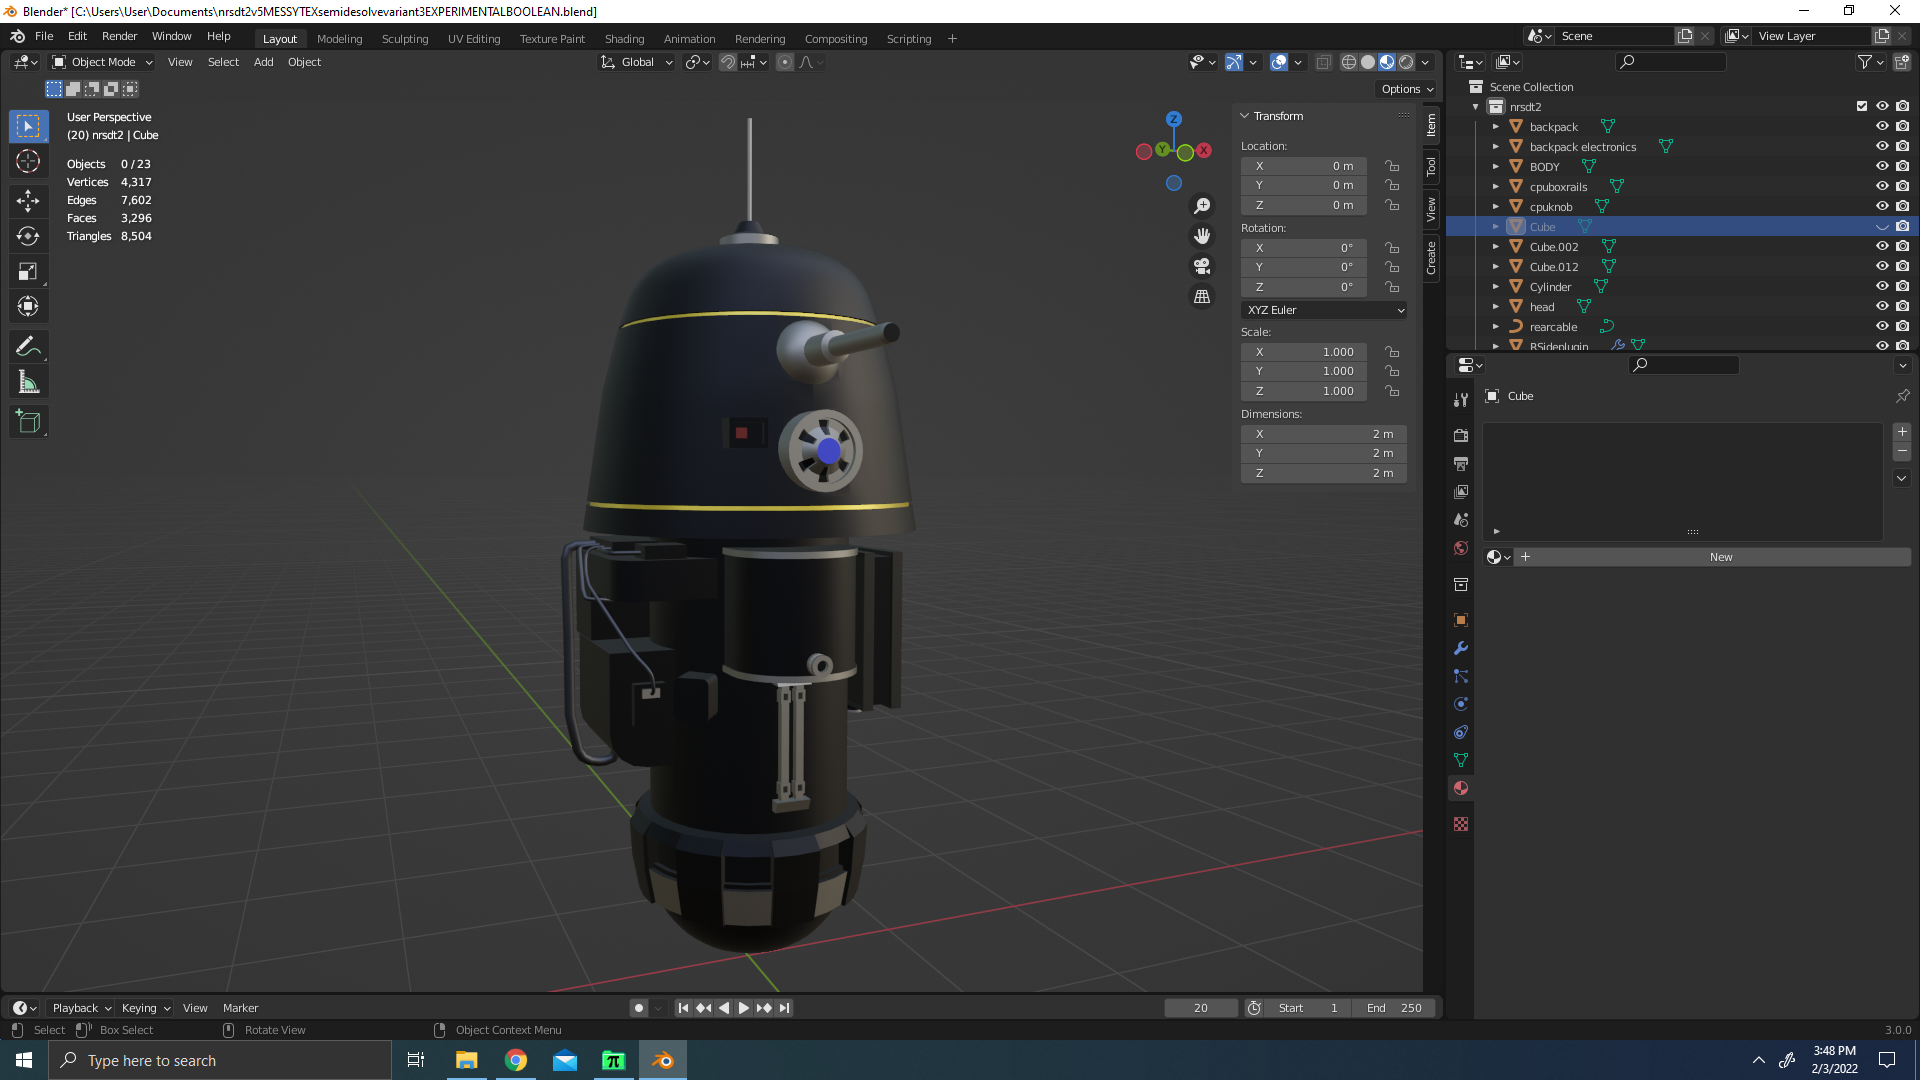The width and height of the screenshot is (1920, 1080).
Task: Select the Measure tool
Action: coord(28,382)
